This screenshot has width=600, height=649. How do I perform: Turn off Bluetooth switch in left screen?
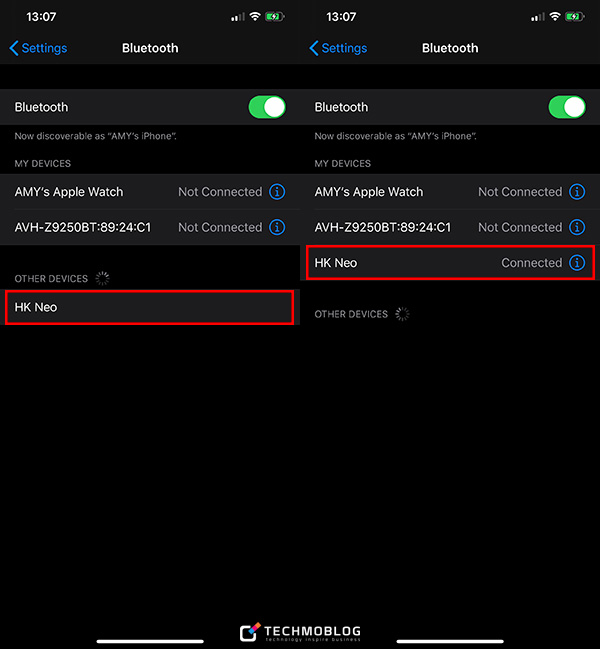coord(267,107)
